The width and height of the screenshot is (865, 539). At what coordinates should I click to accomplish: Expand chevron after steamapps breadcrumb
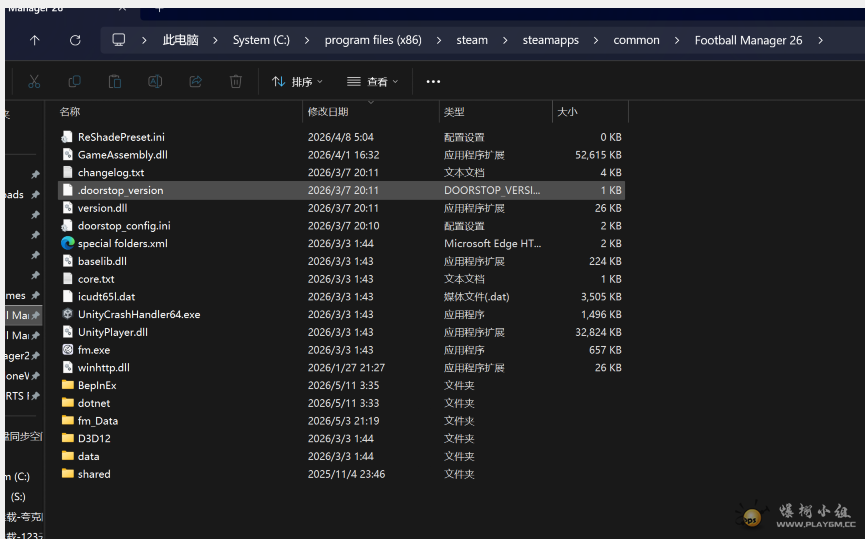point(596,40)
